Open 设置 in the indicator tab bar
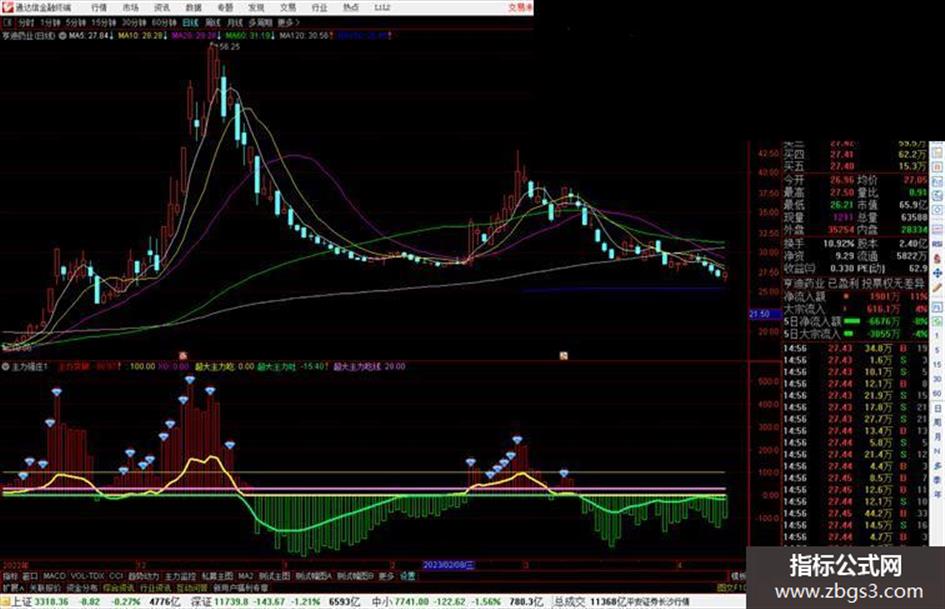Viewport: 945px width, 609px height. pos(408,576)
